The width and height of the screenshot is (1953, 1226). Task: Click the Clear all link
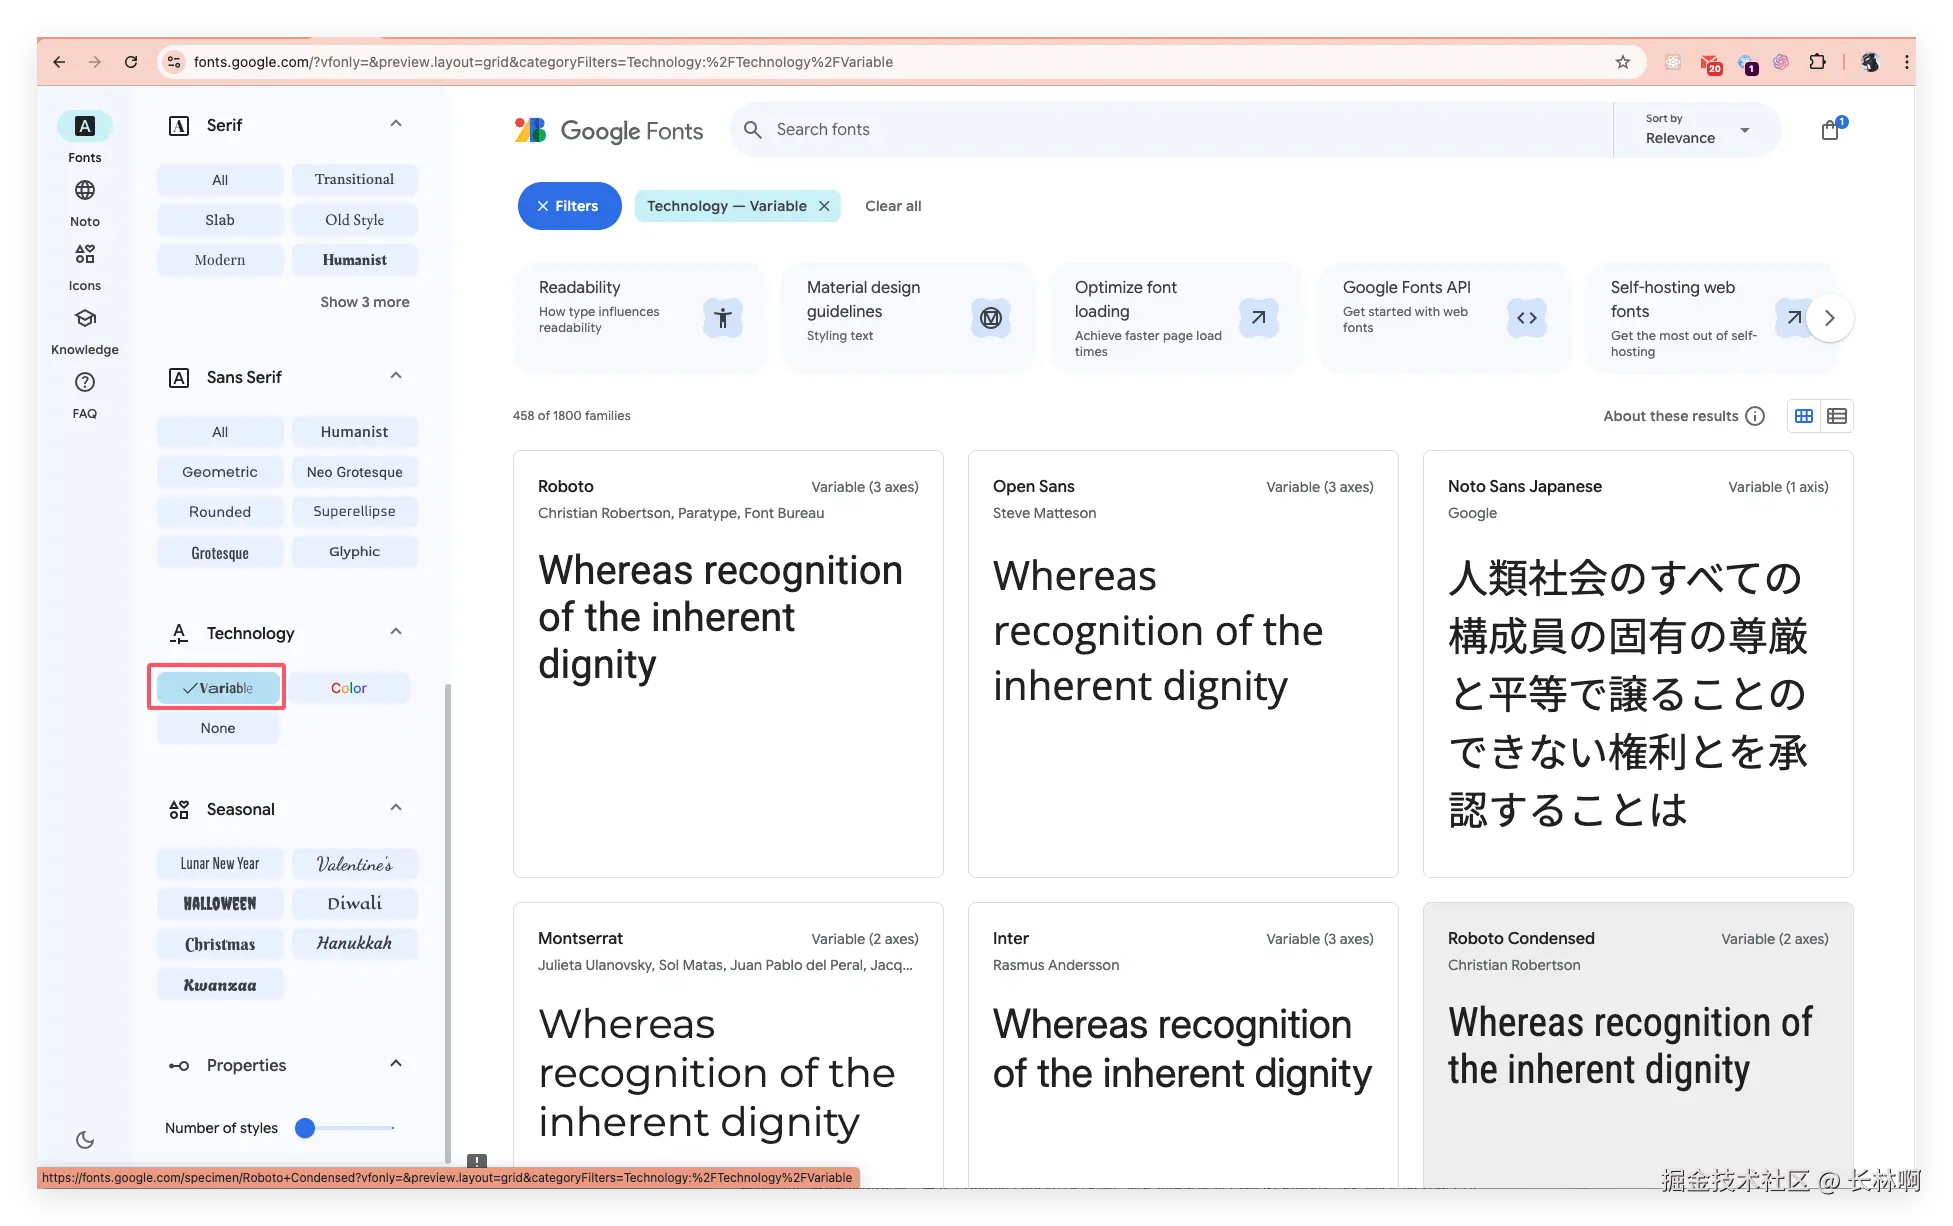(892, 206)
